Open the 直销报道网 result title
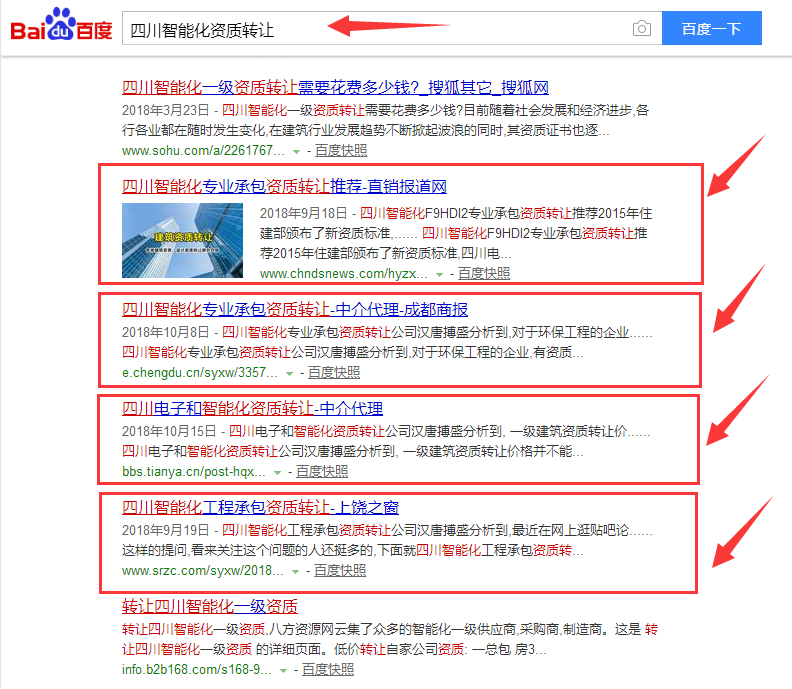 (284, 186)
